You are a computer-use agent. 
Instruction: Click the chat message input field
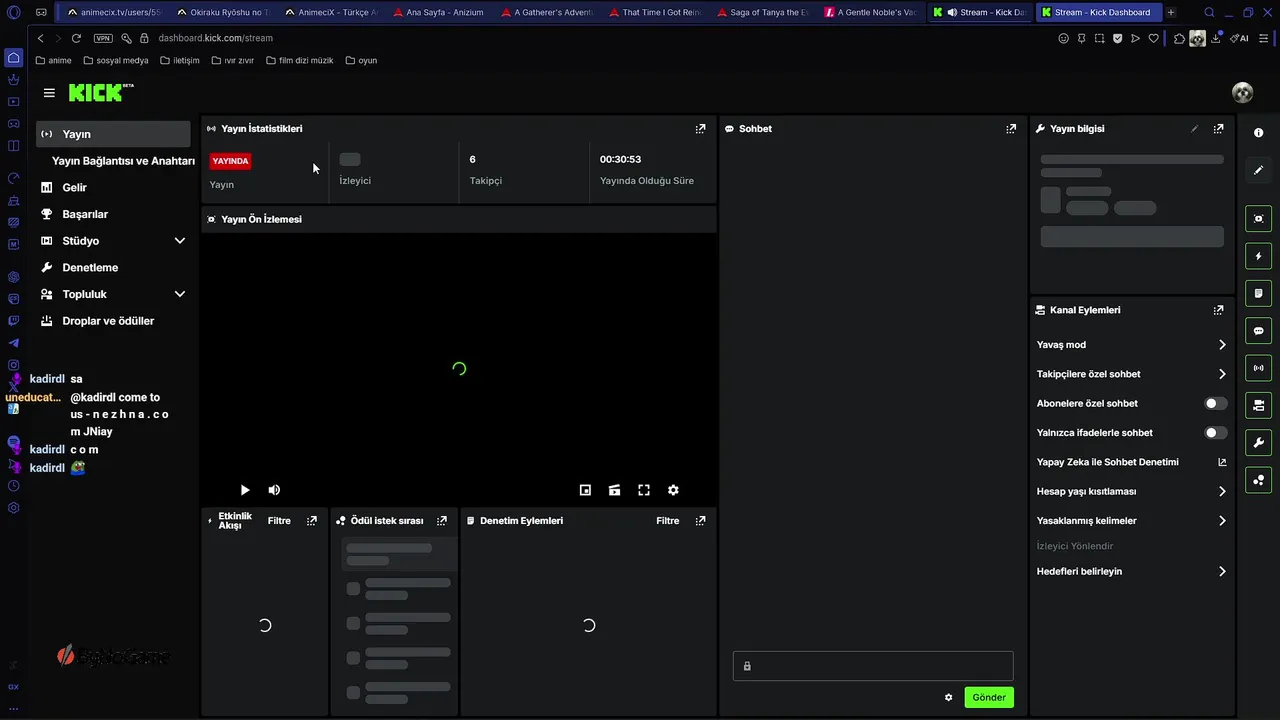873,666
